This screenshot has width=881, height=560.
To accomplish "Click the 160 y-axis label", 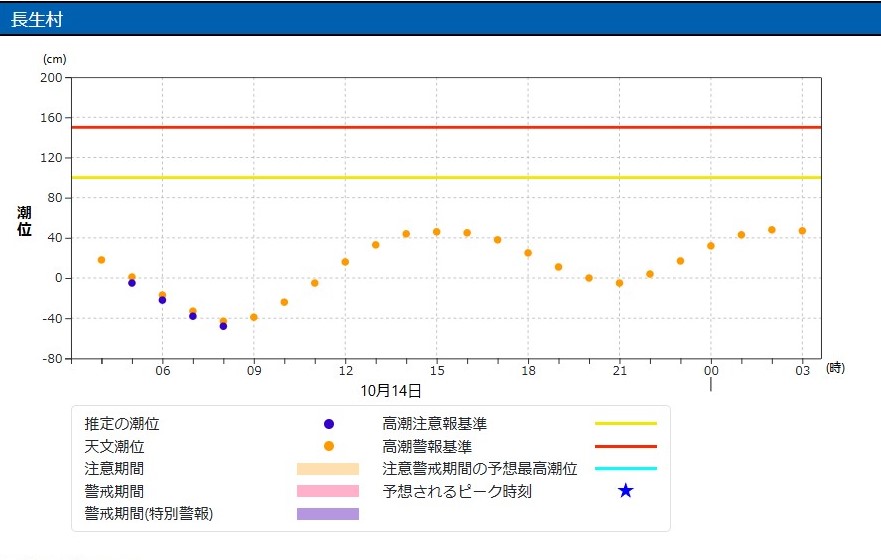I will pyautogui.click(x=51, y=118).
